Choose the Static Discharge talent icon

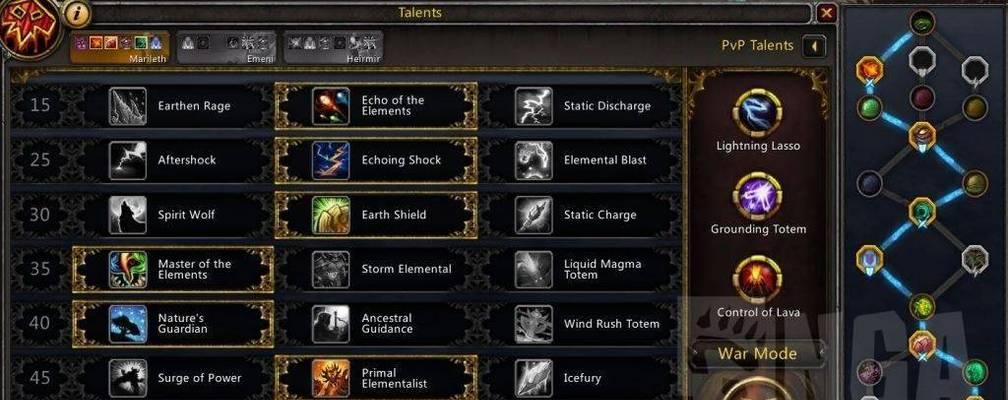coord(534,106)
